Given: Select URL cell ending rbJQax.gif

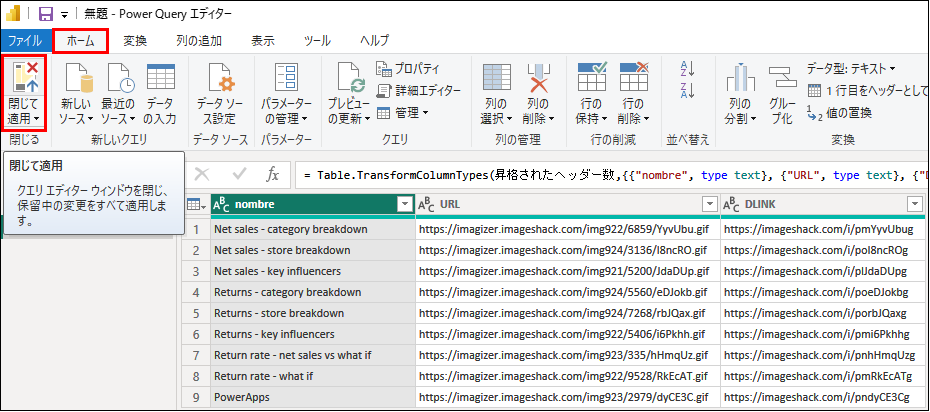Looking at the screenshot, I should click(568, 313).
